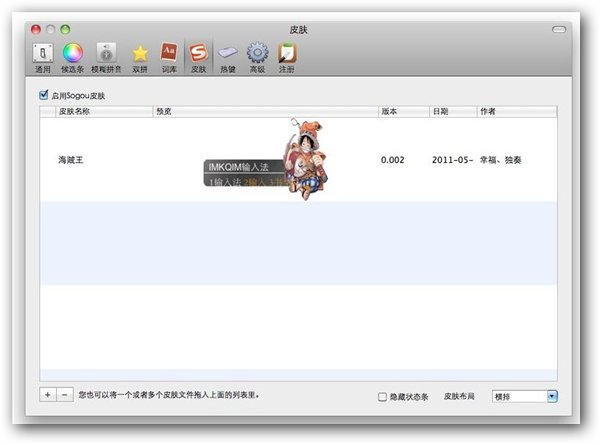Image resolution: width=600 pixels, height=444 pixels.
Task: Click the toolbar toggle pill button in title bar
Action: point(559,29)
